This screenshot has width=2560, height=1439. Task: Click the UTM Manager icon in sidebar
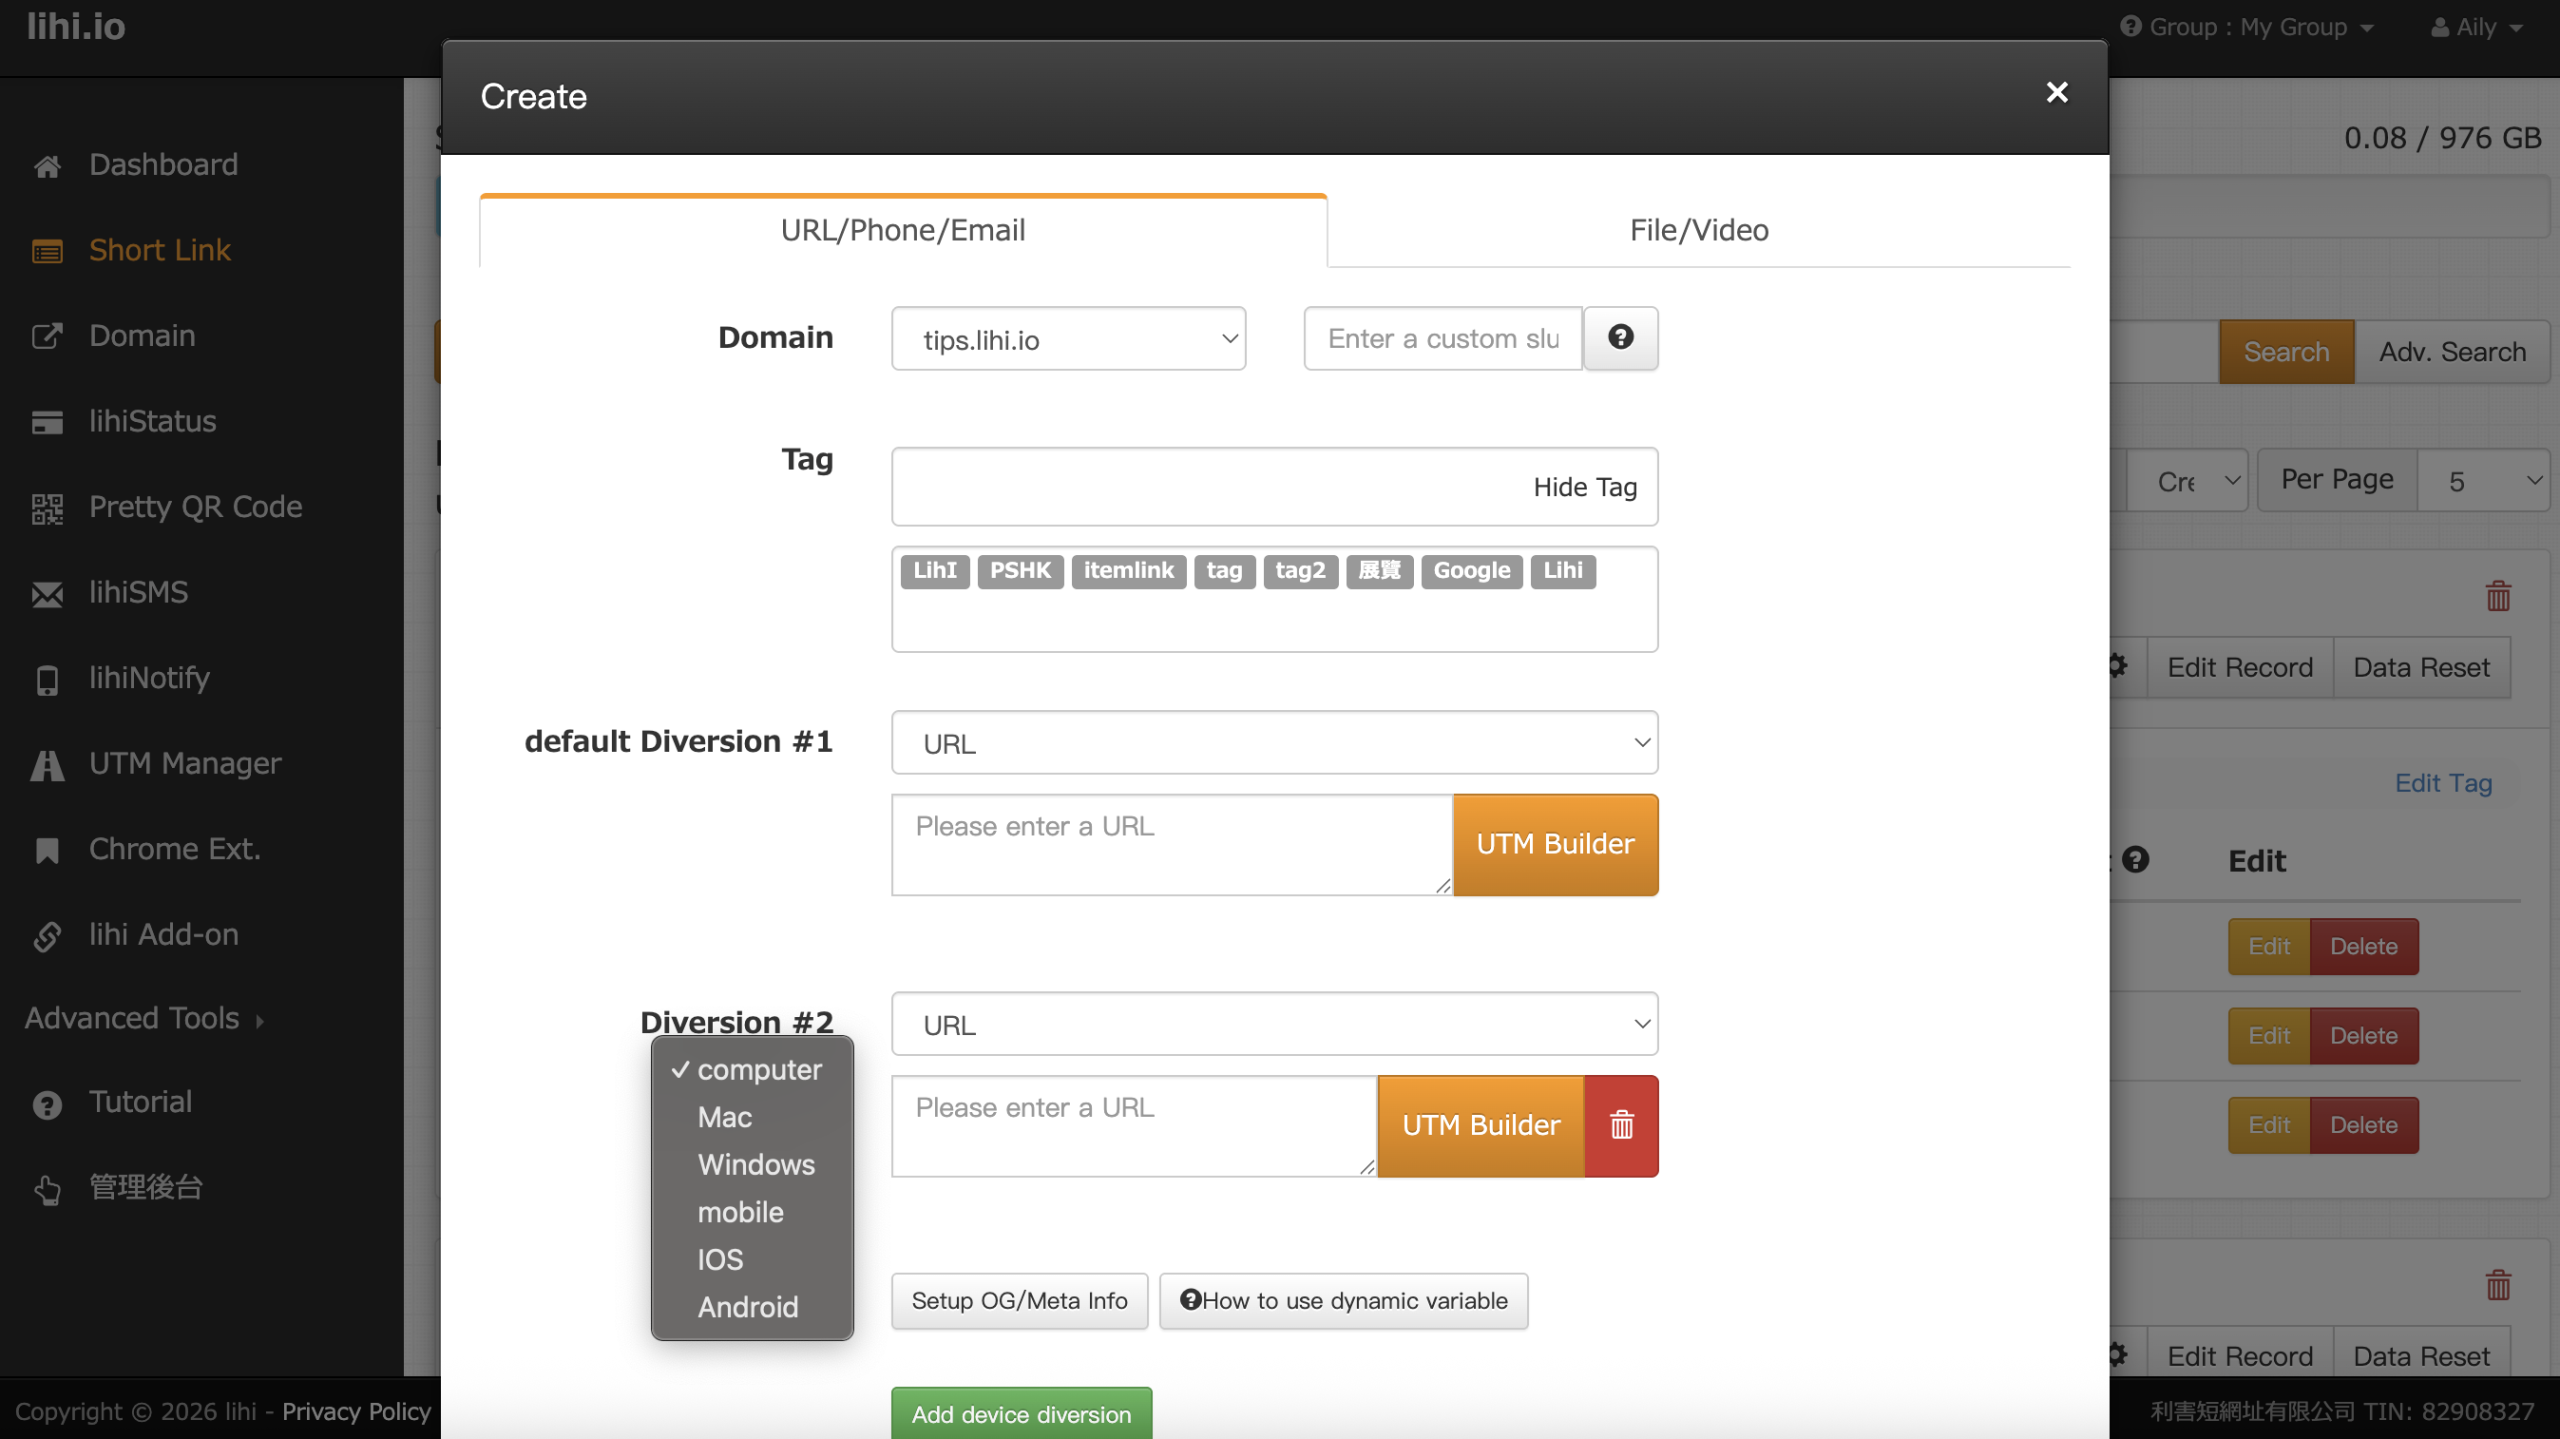coord(47,765)
